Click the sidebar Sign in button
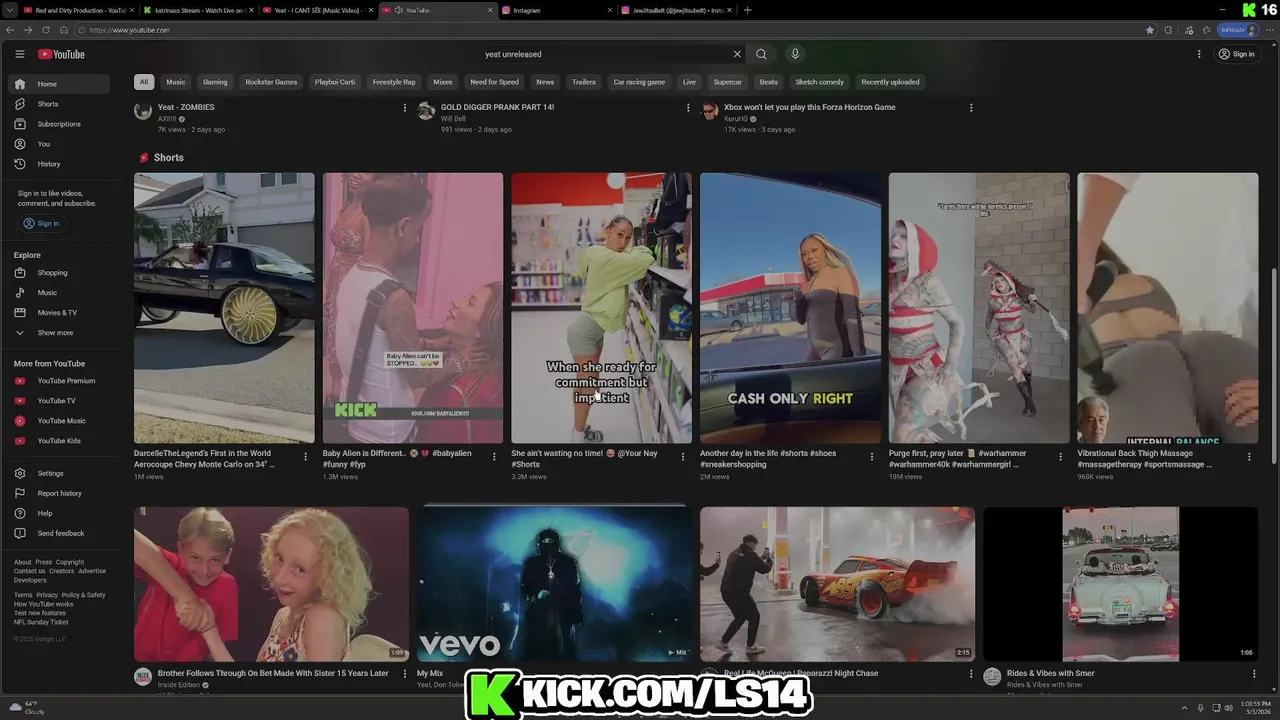Image resolution: width=1280 pixels, height=720 pixels. pos(41,223)
